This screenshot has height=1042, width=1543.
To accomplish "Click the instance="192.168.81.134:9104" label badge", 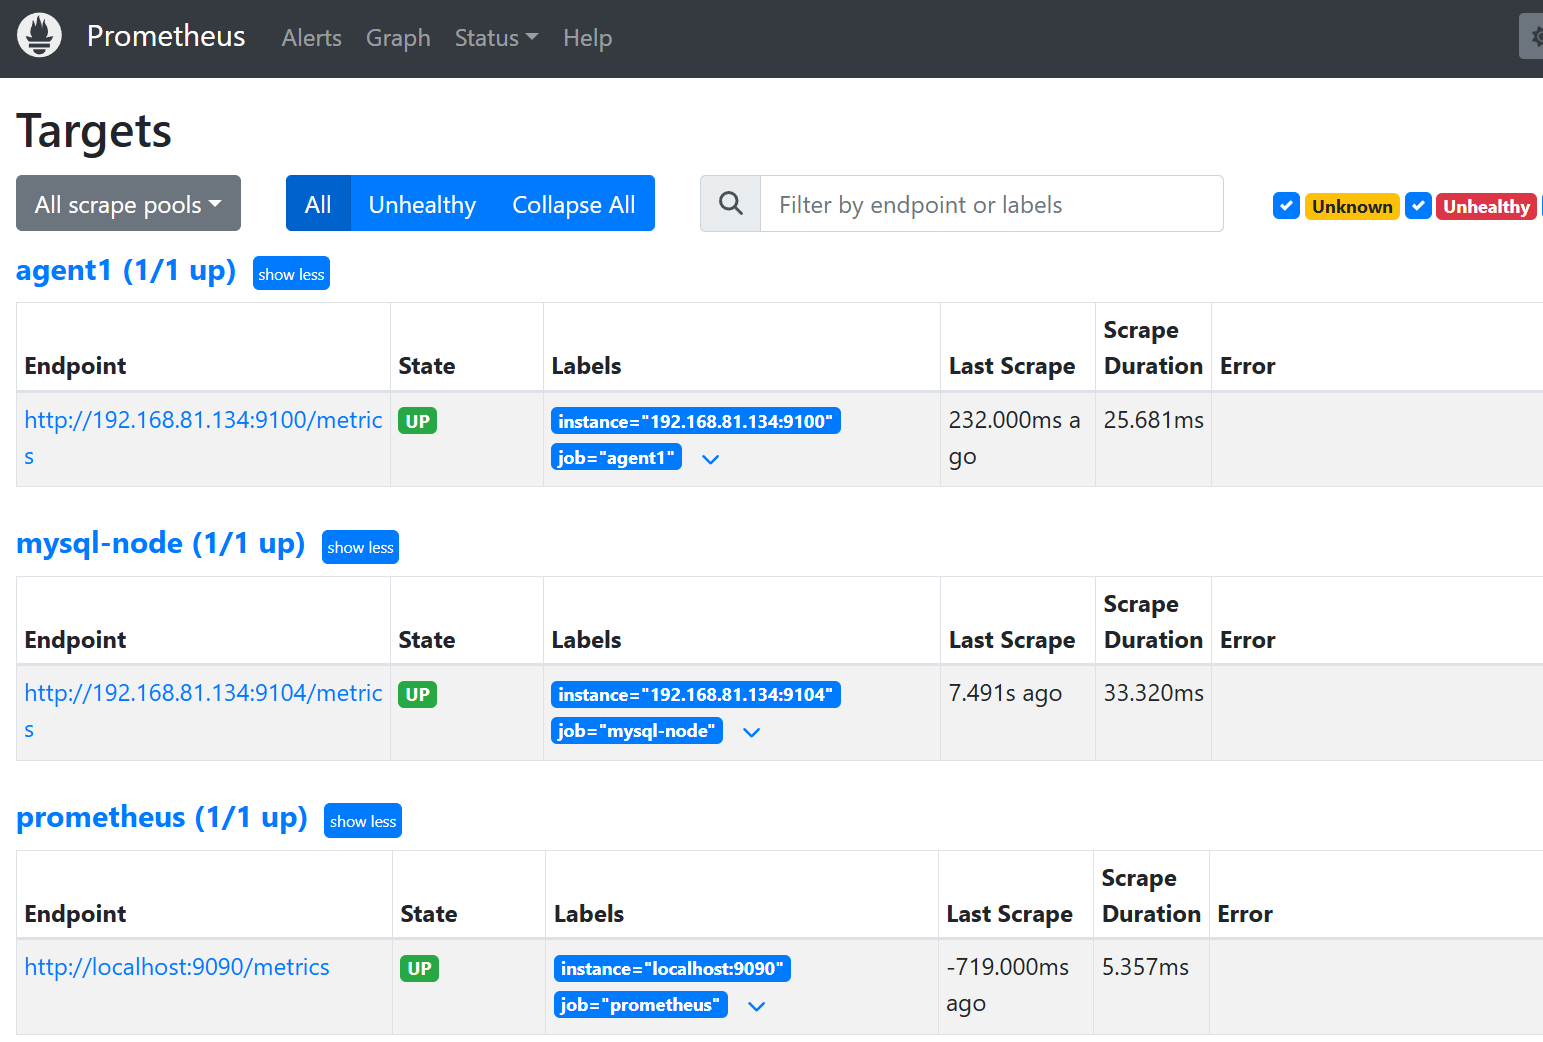I will [696, 694].
